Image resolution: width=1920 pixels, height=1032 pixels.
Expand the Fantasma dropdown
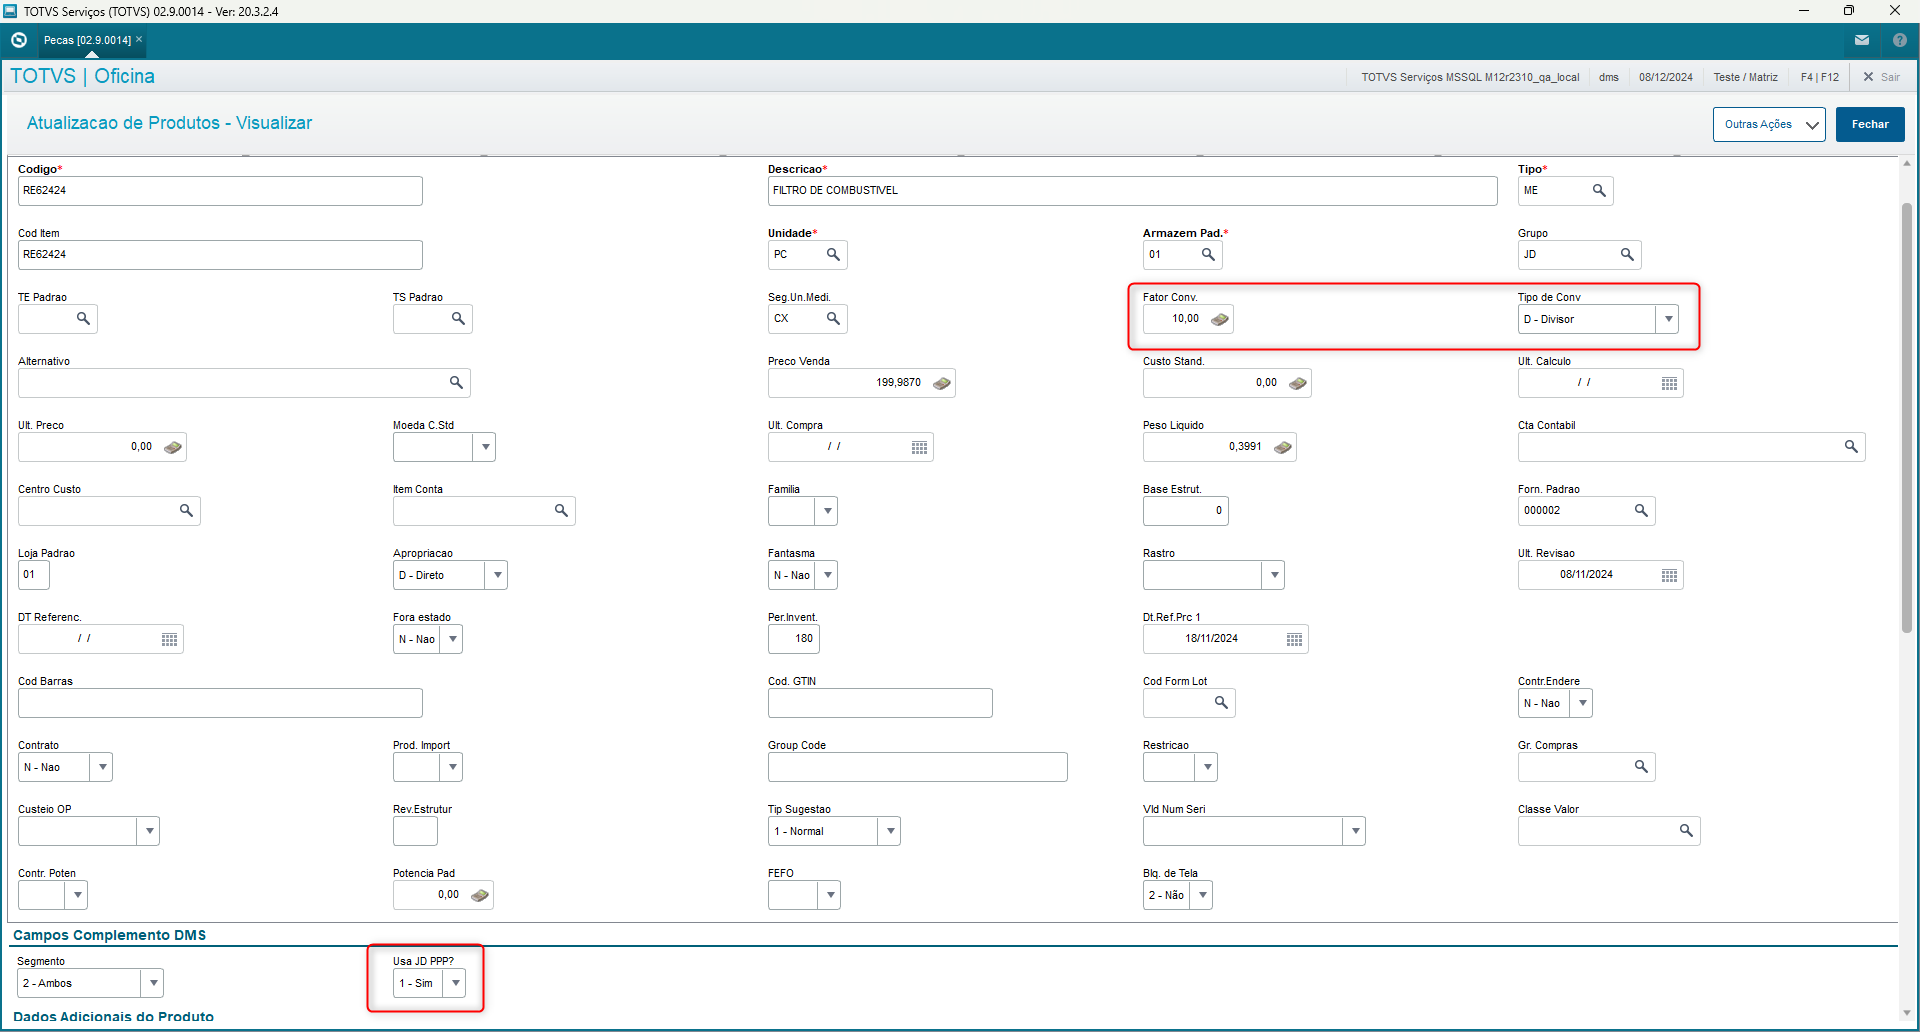click(827, 575)
